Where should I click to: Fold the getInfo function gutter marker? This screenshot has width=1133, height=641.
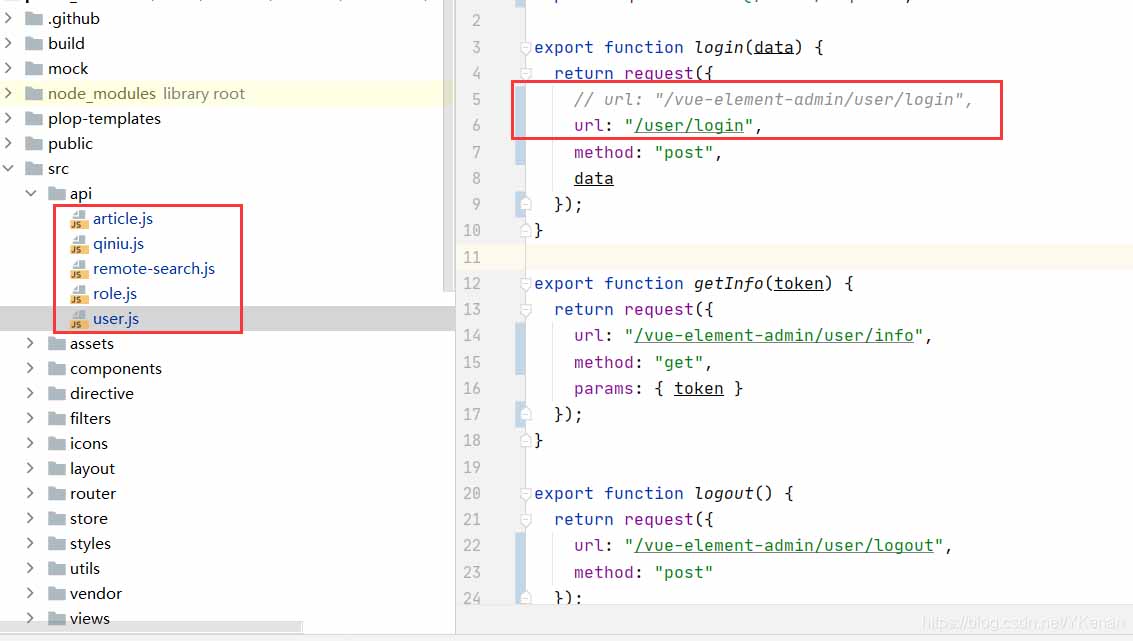(526, 284)
